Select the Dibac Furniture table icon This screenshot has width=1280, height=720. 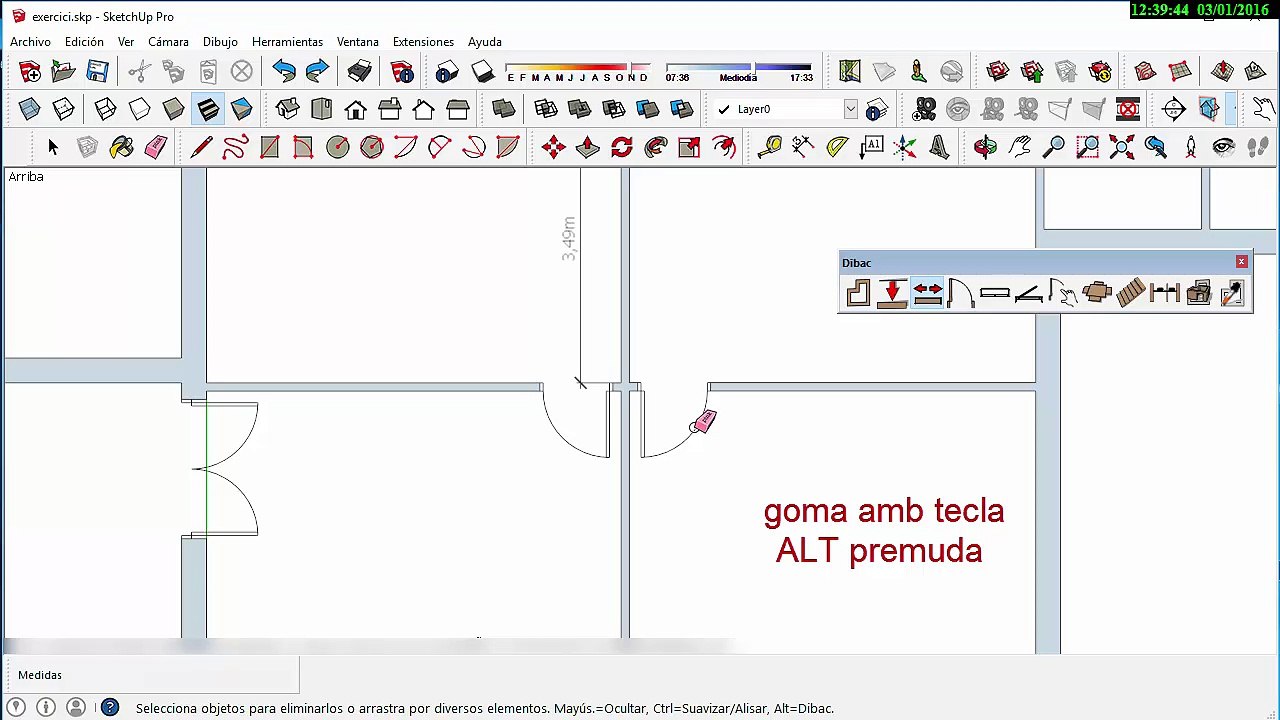point(1097,293)
